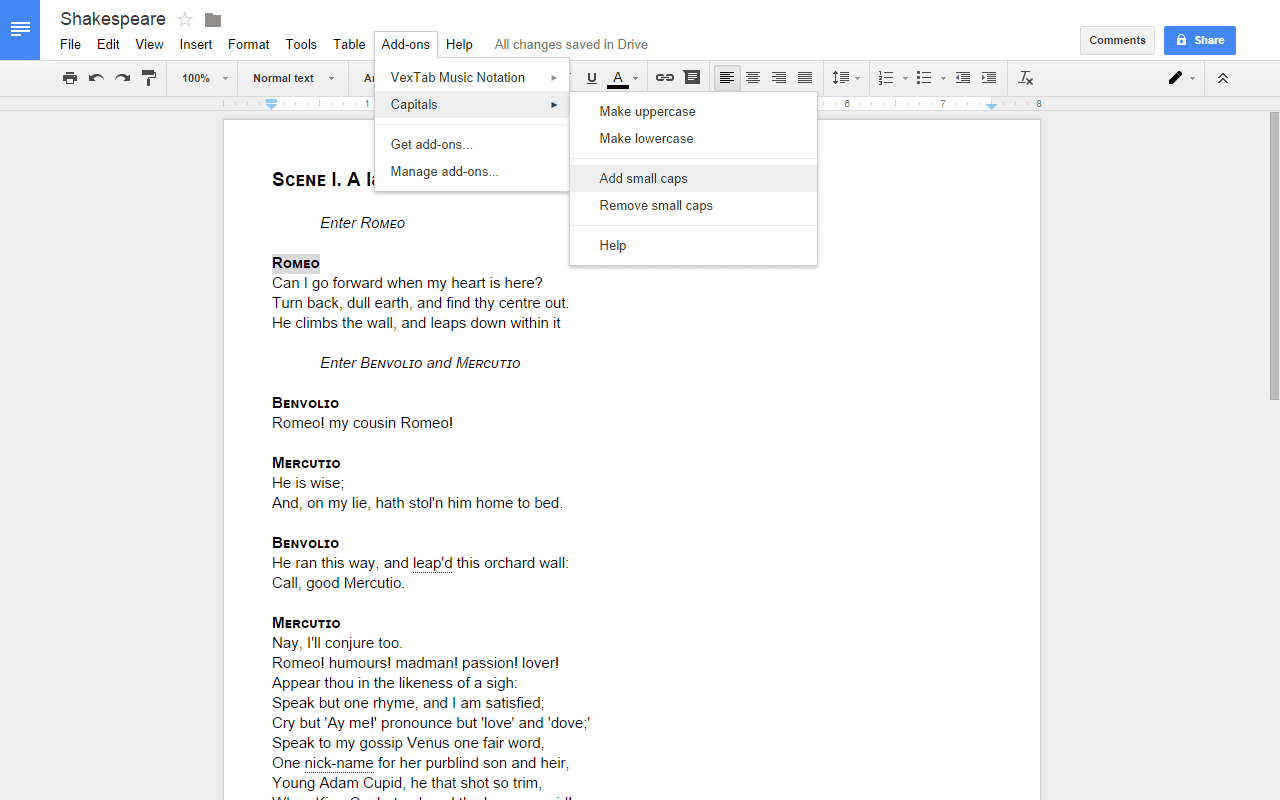
Task: Click the Comments button
Action: pyautogui.click(x=1117, y=40)
